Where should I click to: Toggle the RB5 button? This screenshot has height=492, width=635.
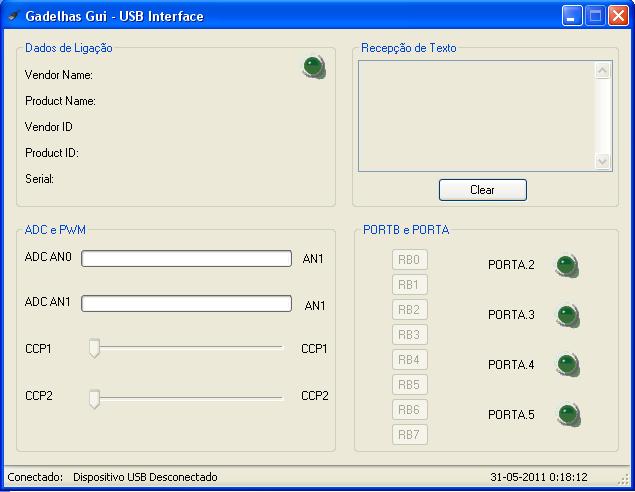pos(410,385)
